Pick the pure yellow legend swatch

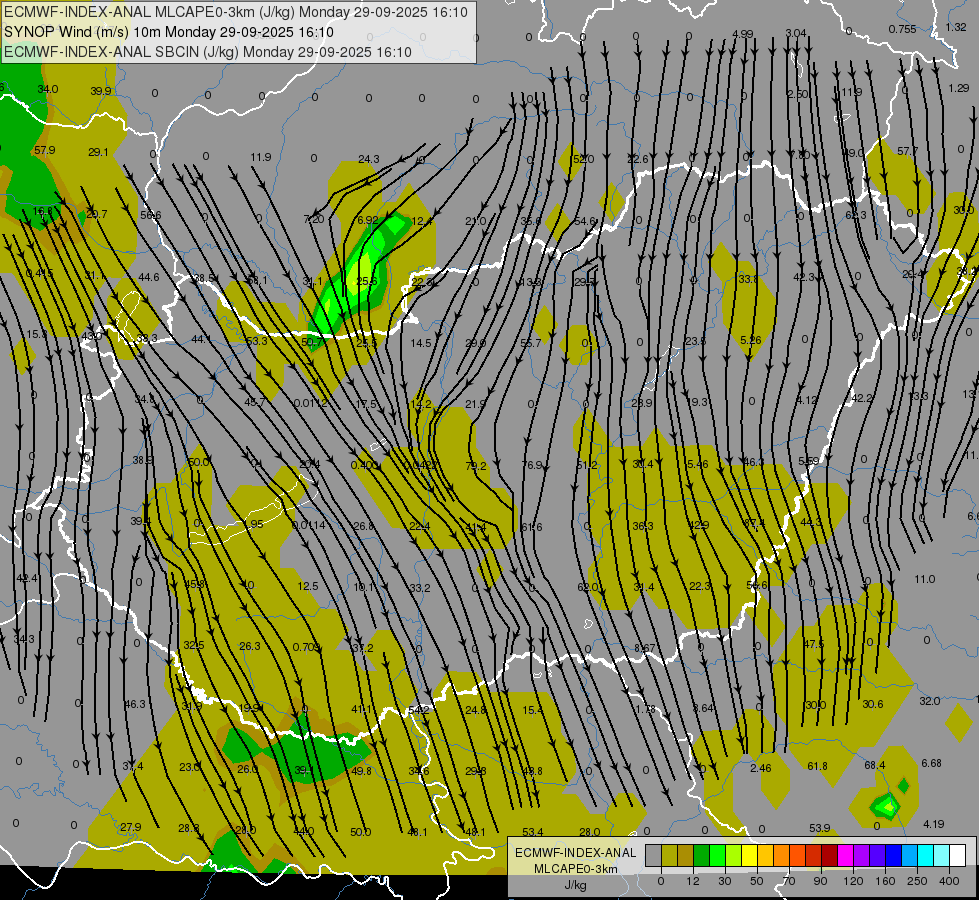click(x=750, y=855)
